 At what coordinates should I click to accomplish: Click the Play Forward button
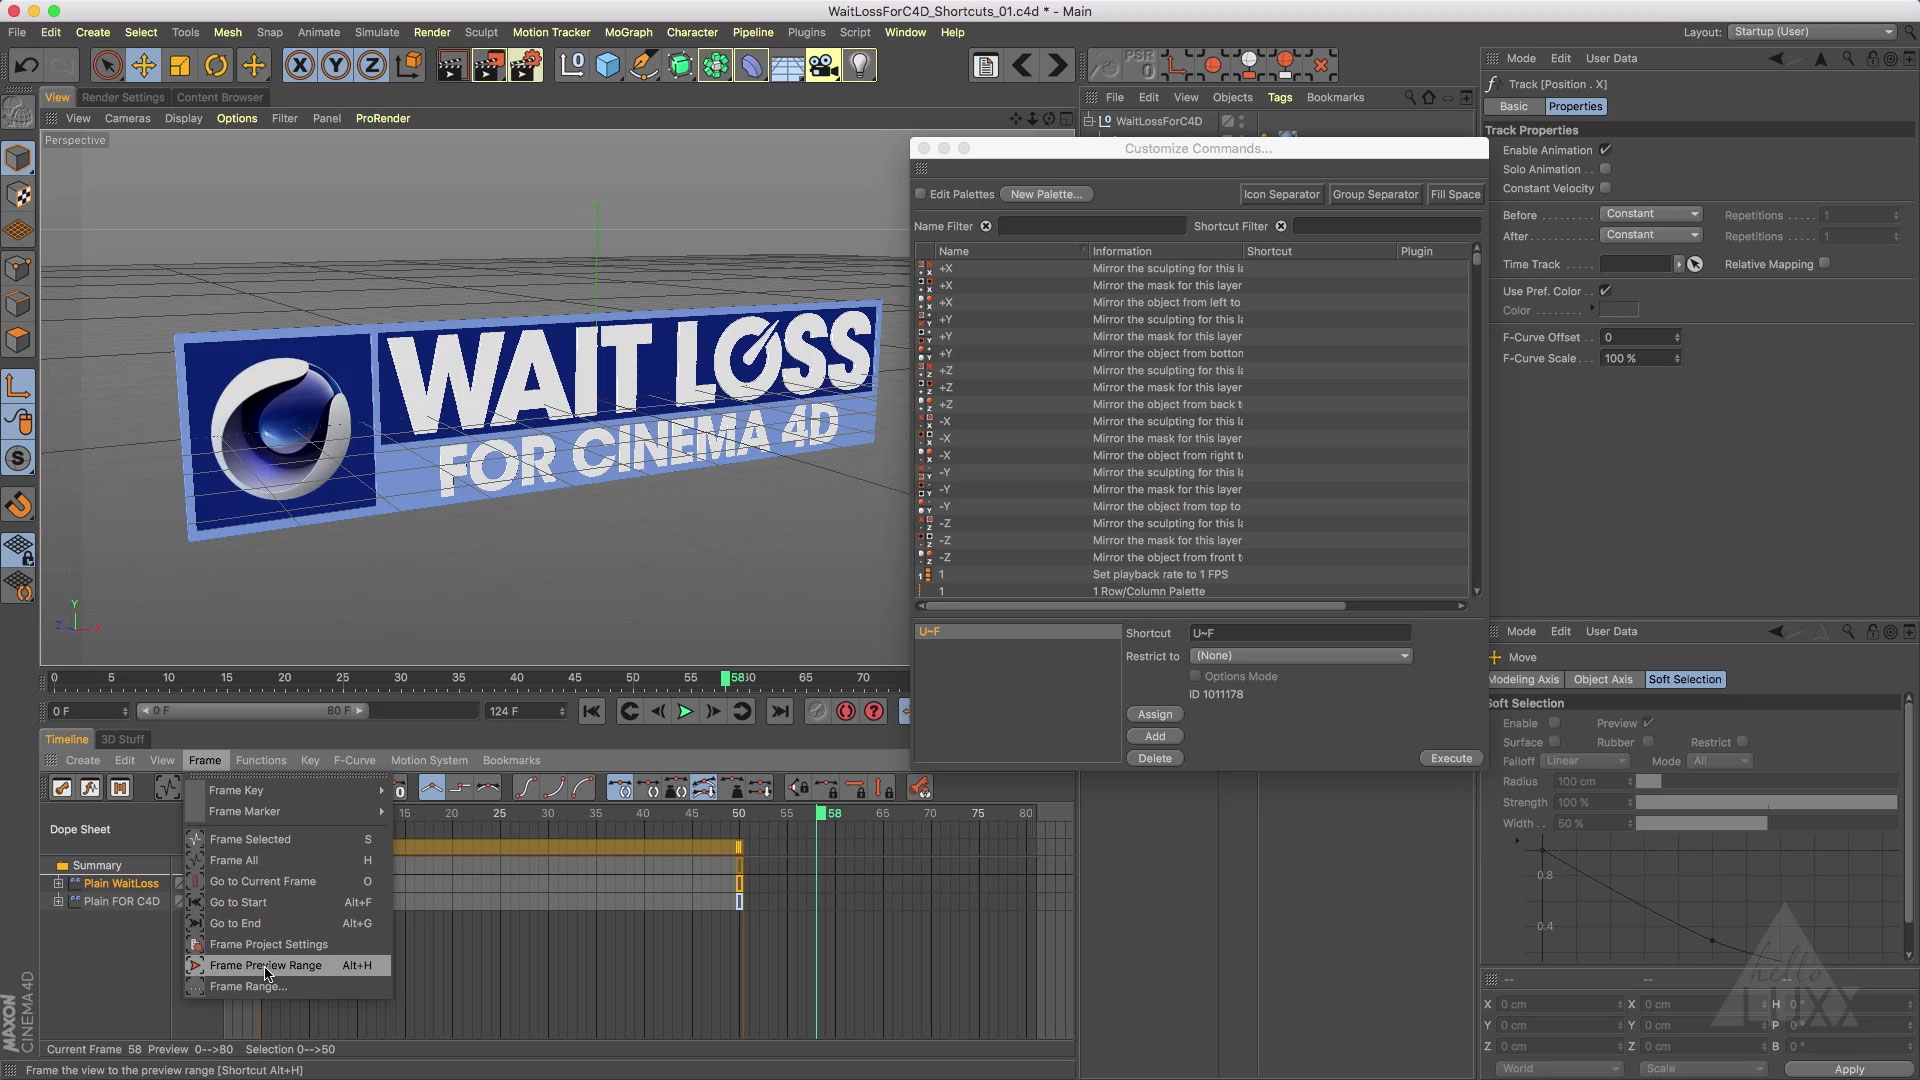coord(684,711)
